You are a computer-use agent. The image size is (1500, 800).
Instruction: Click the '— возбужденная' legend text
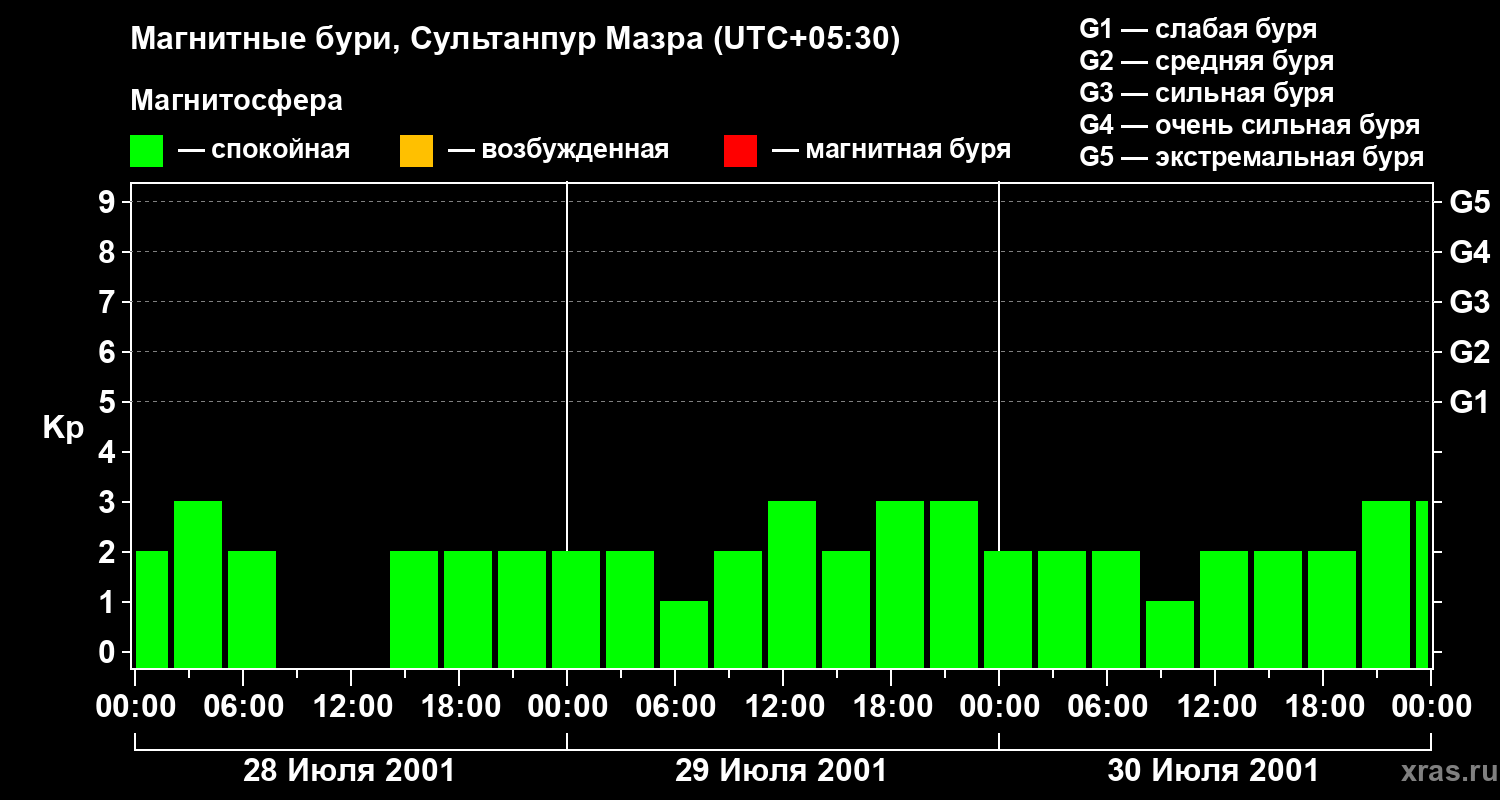559,150
